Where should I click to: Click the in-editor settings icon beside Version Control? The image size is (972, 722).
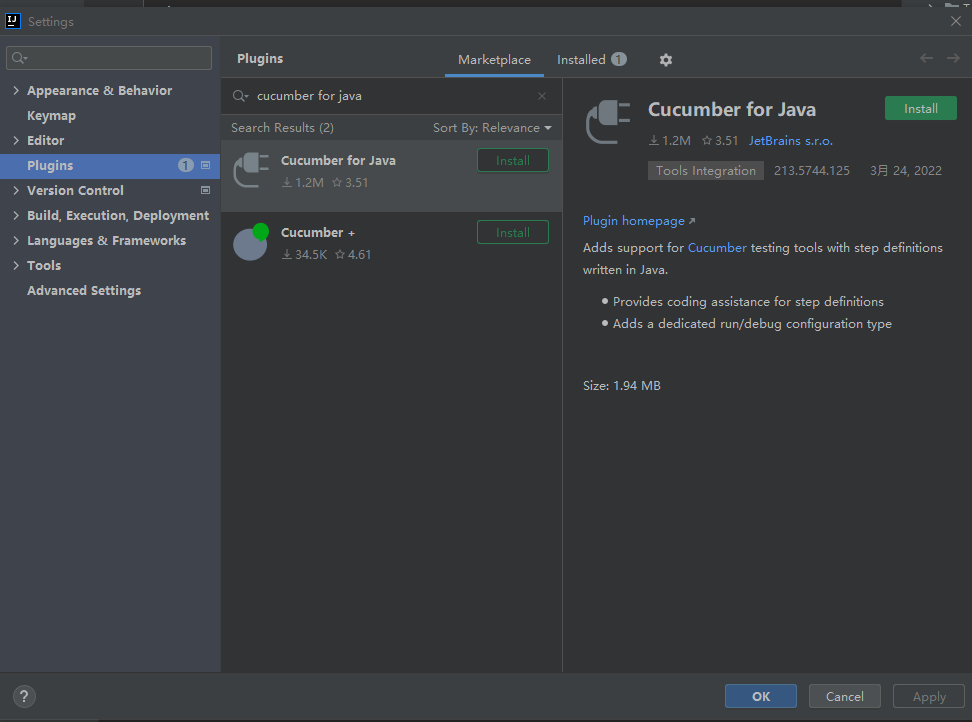point(205,190)
